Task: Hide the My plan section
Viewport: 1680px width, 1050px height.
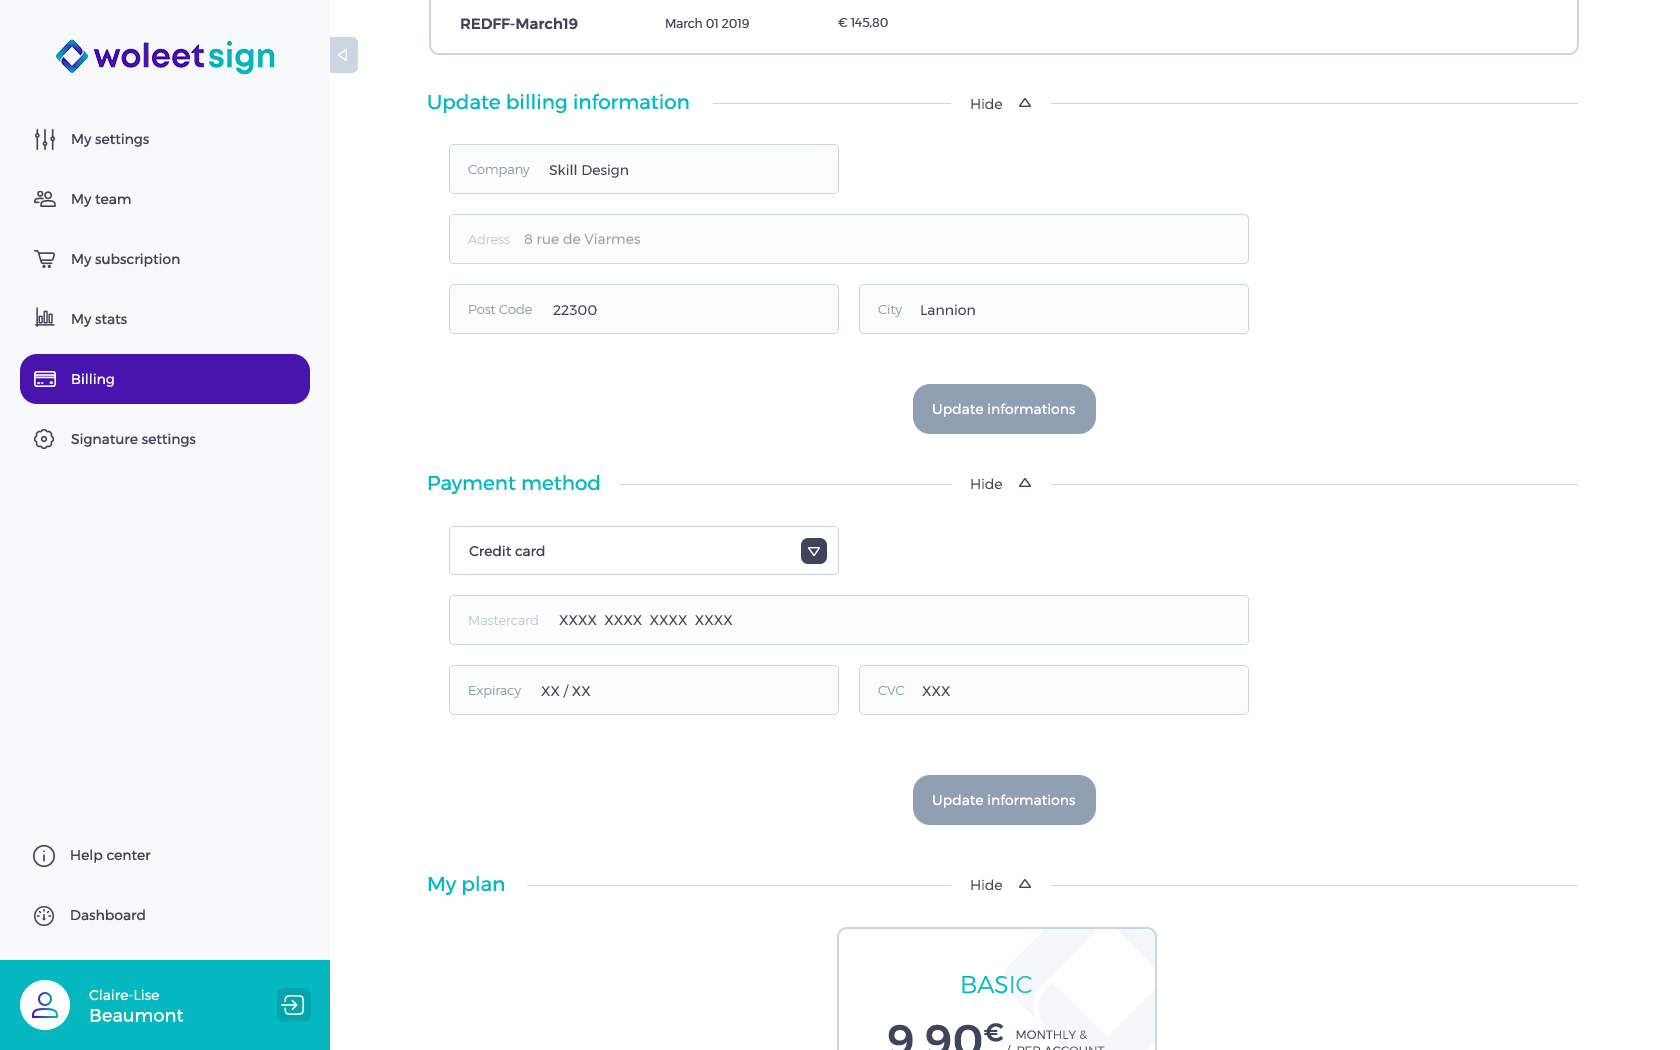Action: [x=1000, y=885]
